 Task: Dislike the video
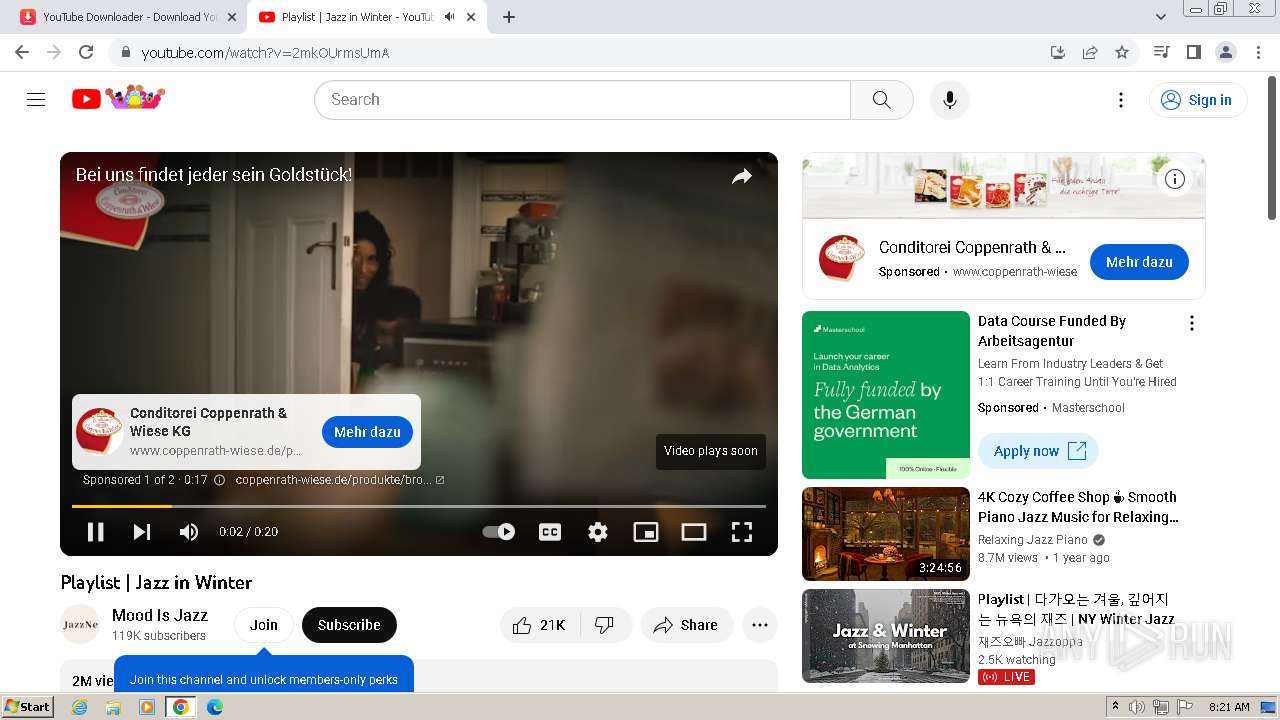tap(605, 625)
